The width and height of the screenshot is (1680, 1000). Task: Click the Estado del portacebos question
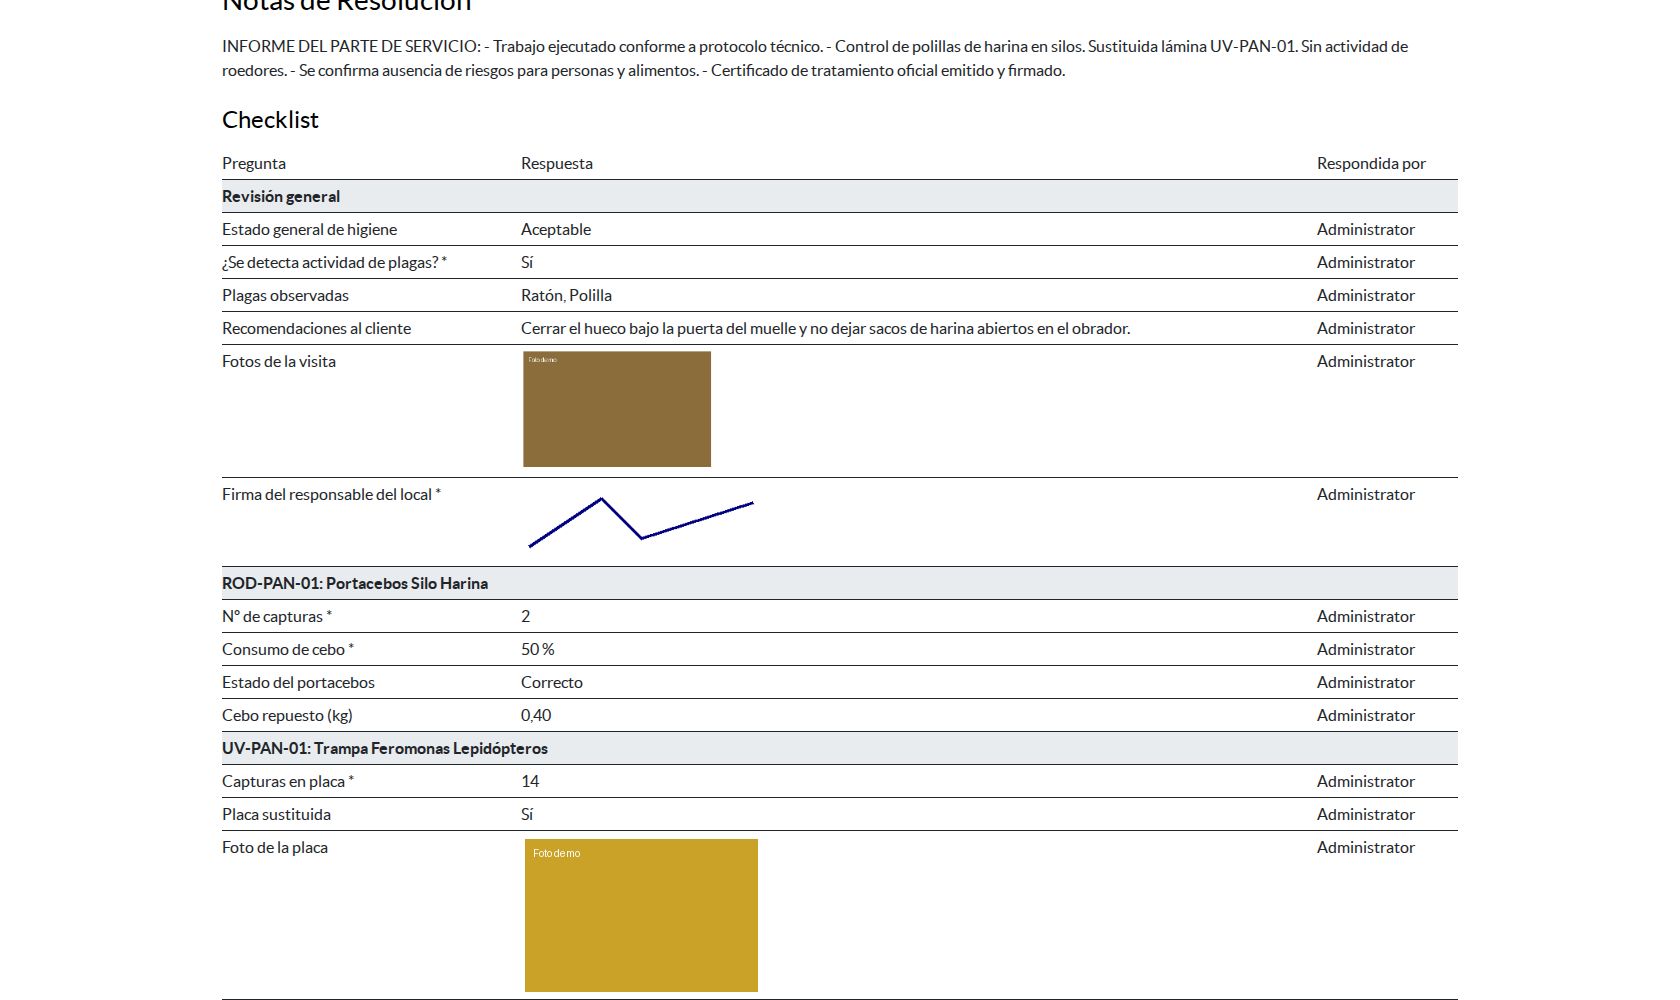coord(298,682)
